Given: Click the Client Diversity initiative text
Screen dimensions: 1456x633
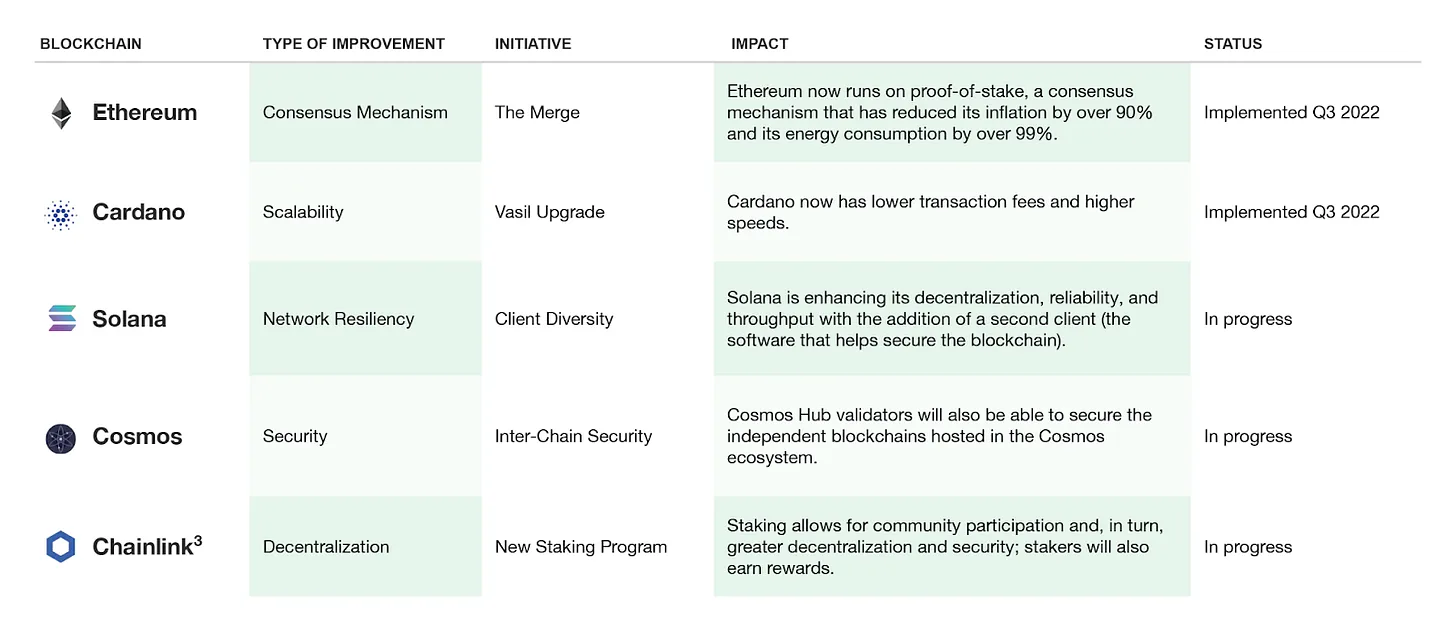Looking at the screenshot, I should click(554, 319).
